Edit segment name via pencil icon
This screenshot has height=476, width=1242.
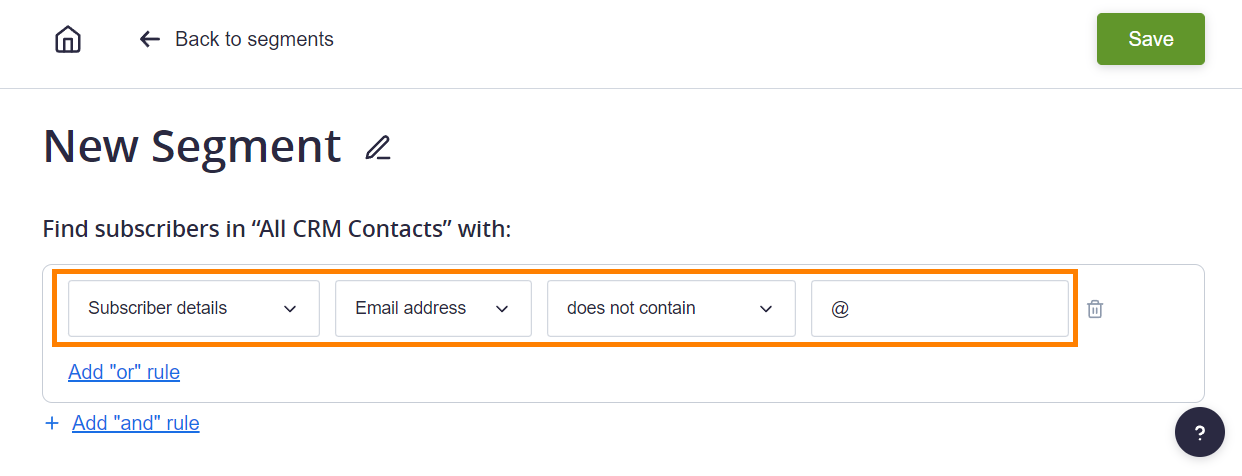click(378, 148)
